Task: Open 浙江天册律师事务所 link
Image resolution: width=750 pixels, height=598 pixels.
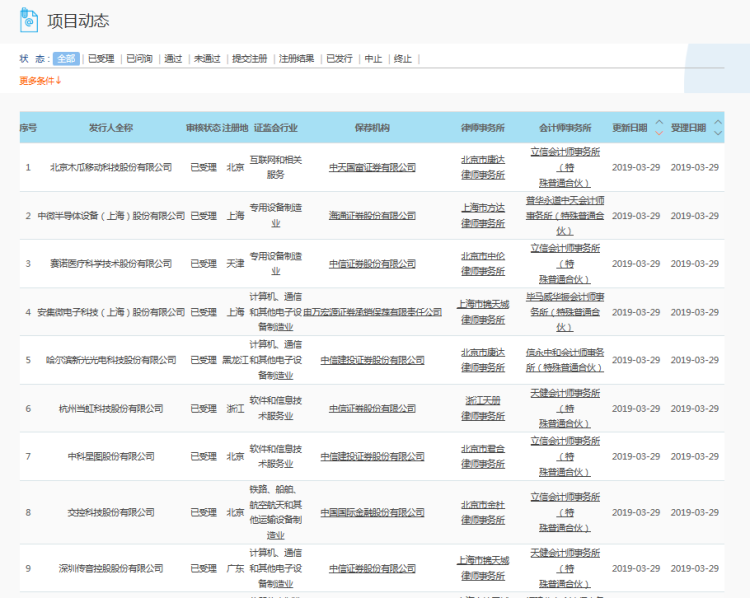Action: [x=484, y=408]
